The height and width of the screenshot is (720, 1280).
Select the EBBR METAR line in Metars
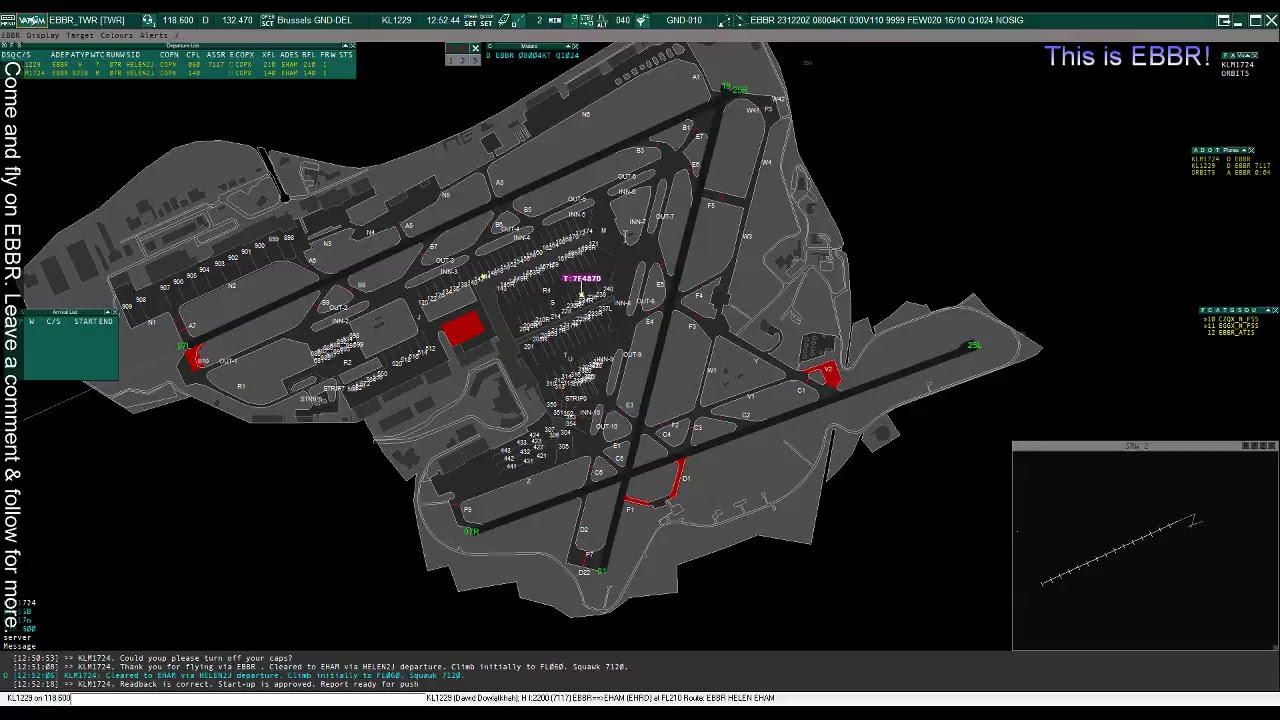(x=533, y=55)
